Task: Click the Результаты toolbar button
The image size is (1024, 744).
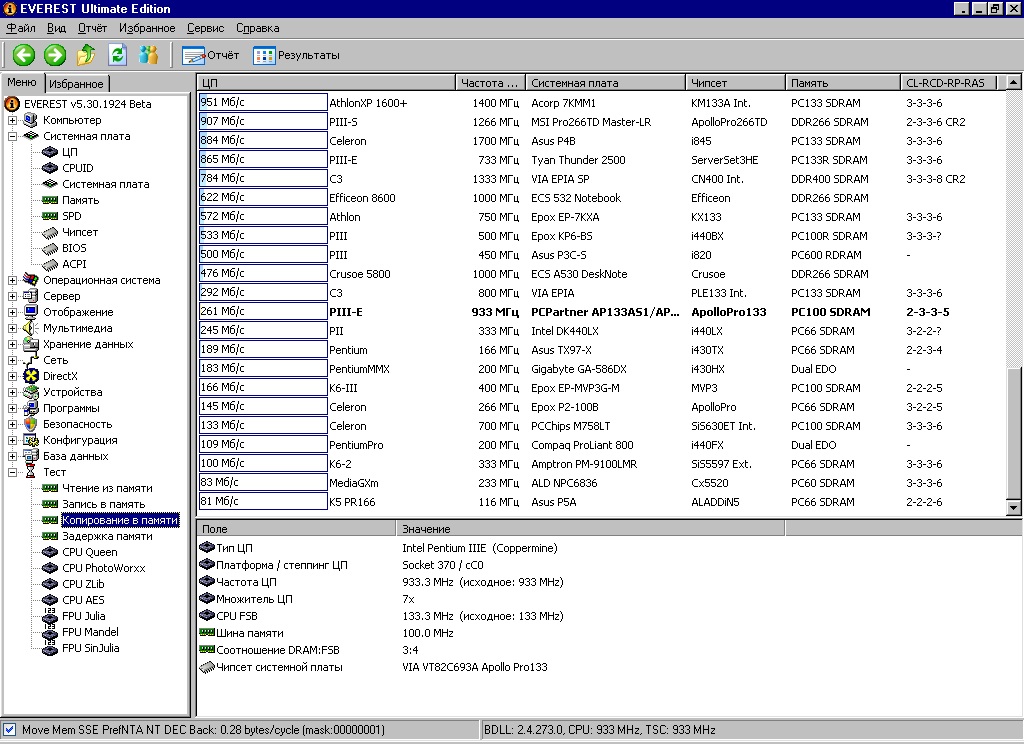Action: [x=297, y=55]
